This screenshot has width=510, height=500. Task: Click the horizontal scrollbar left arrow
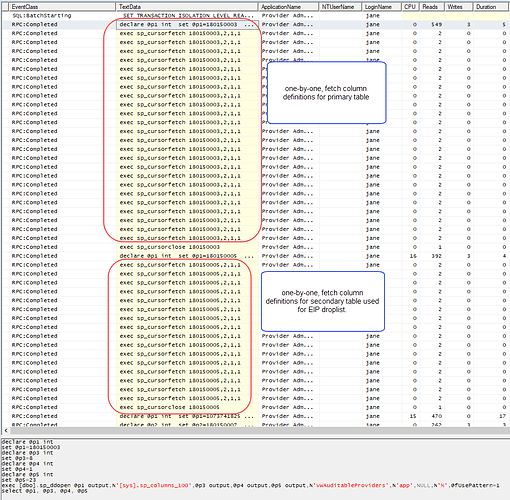[x=5, y=431]
